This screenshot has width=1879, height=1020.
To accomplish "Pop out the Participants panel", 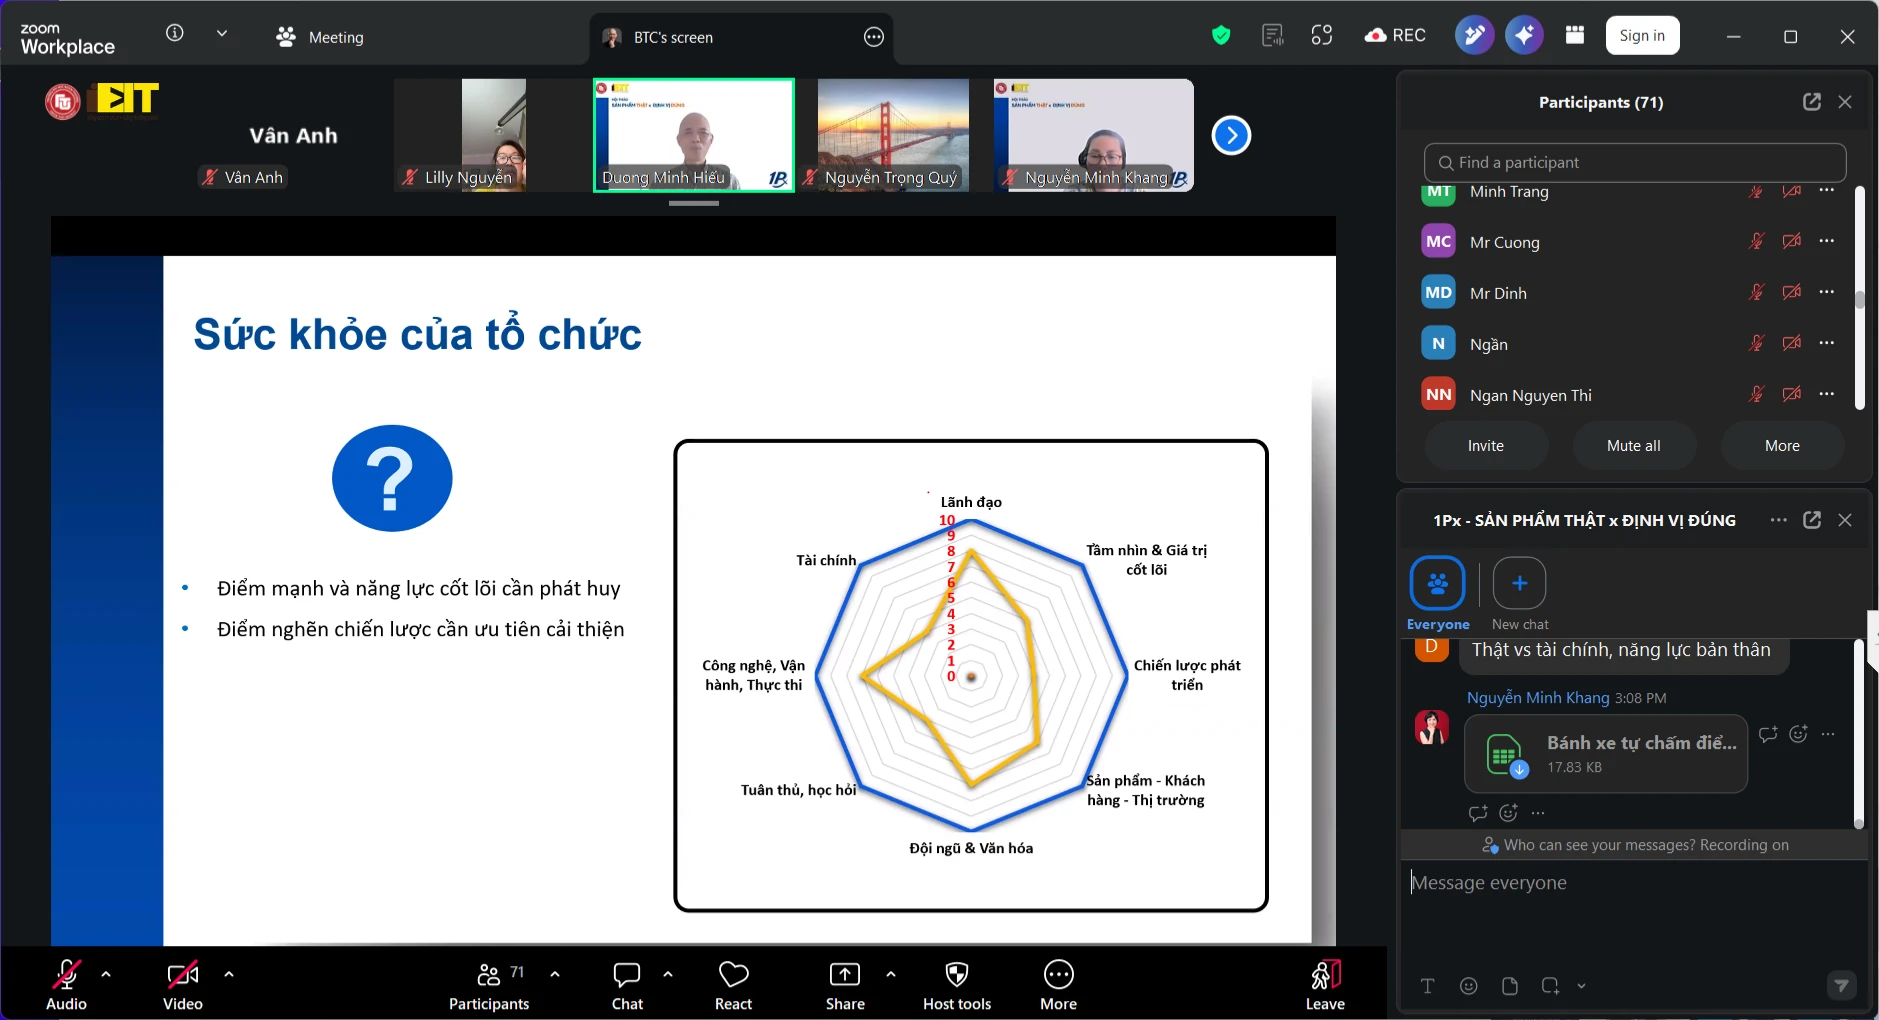I will click(1812, 102).
